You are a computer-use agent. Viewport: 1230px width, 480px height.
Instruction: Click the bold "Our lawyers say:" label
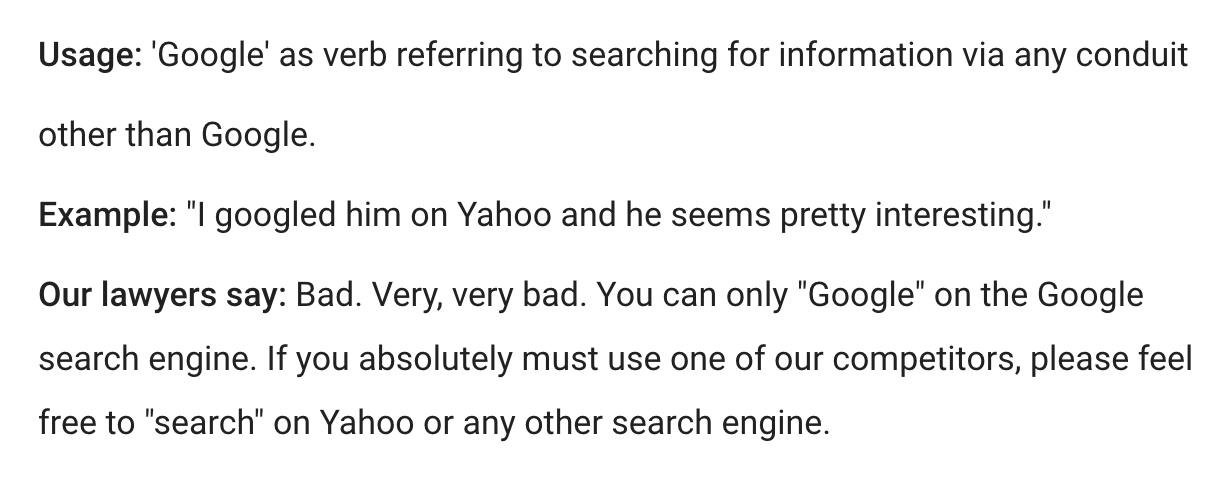163,295
